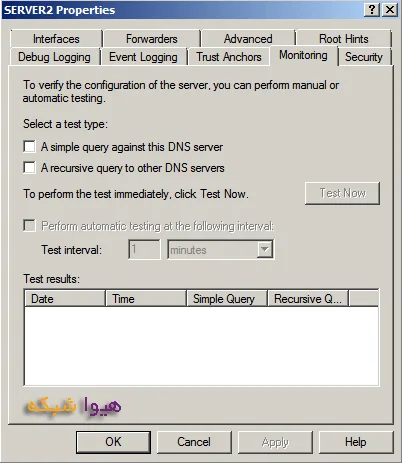Check recursive query to other DNS servers
This screenshot has height=463, width=402.
(29, 167)
